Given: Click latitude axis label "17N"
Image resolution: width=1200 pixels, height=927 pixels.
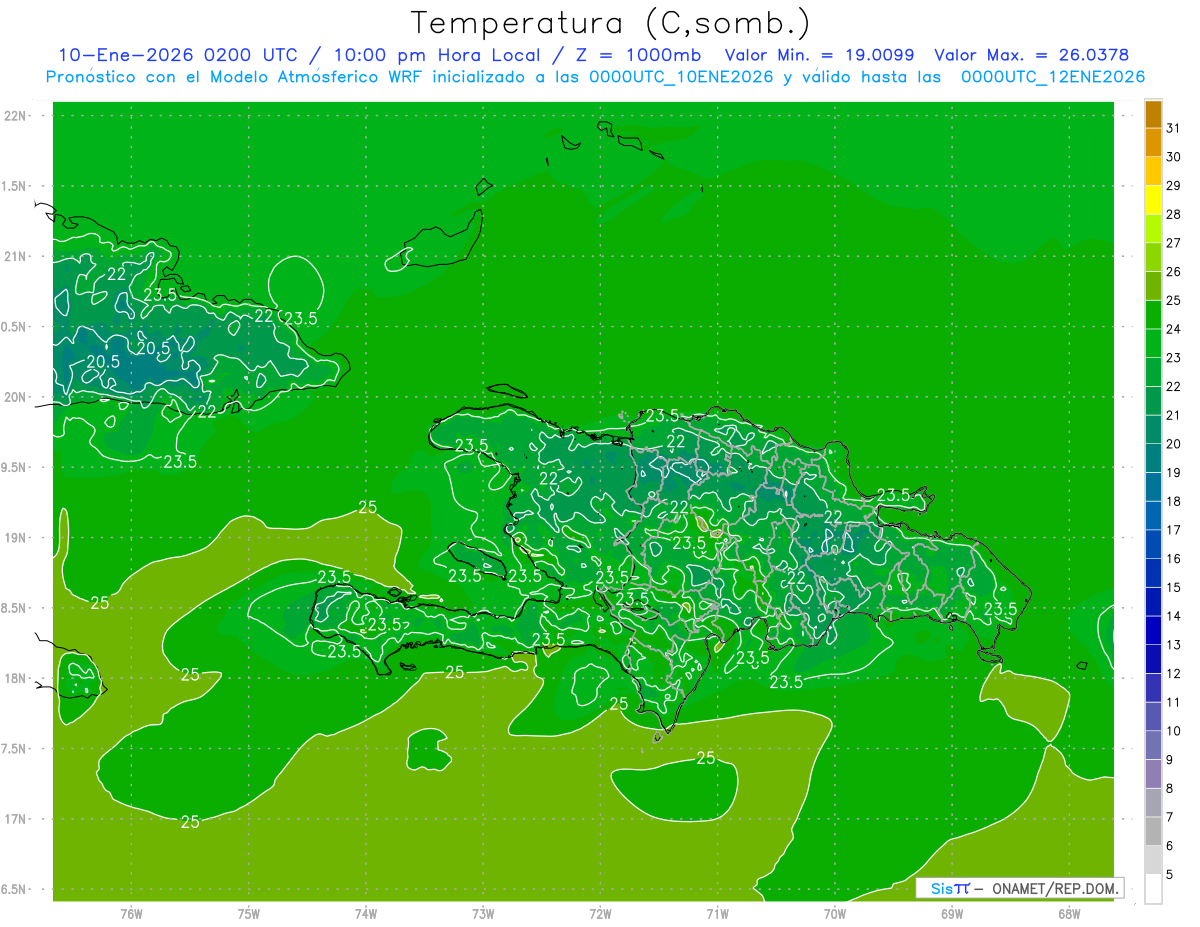Looking at the screenshot, I should (15, 819).
